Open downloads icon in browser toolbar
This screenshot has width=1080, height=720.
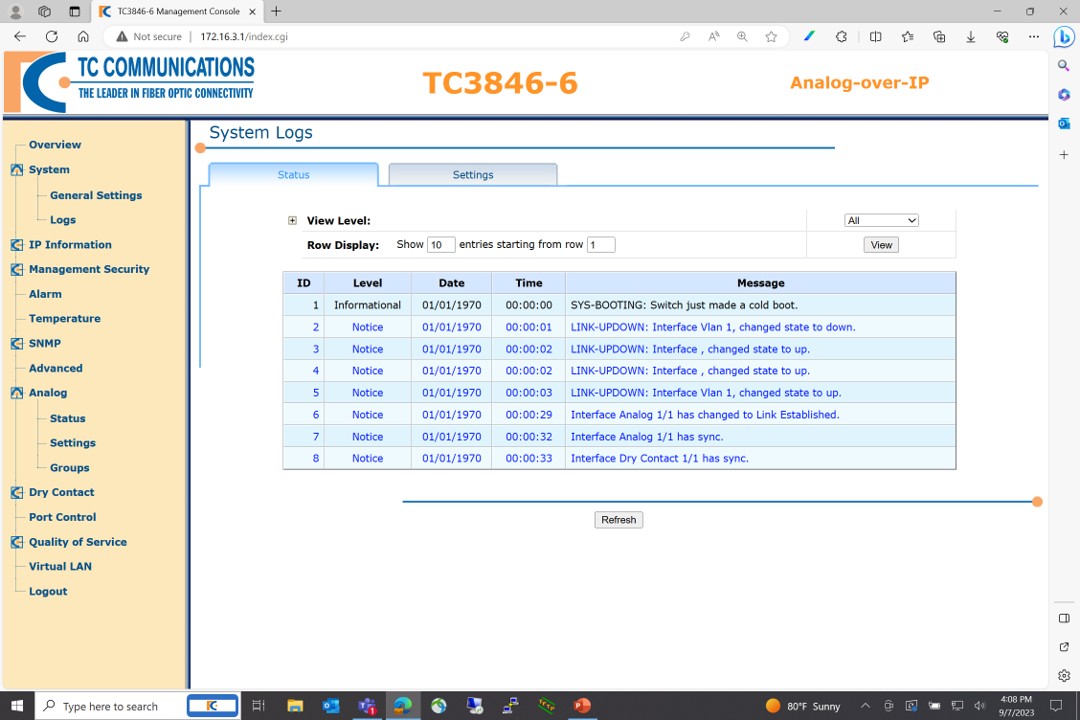pos(970,37)
